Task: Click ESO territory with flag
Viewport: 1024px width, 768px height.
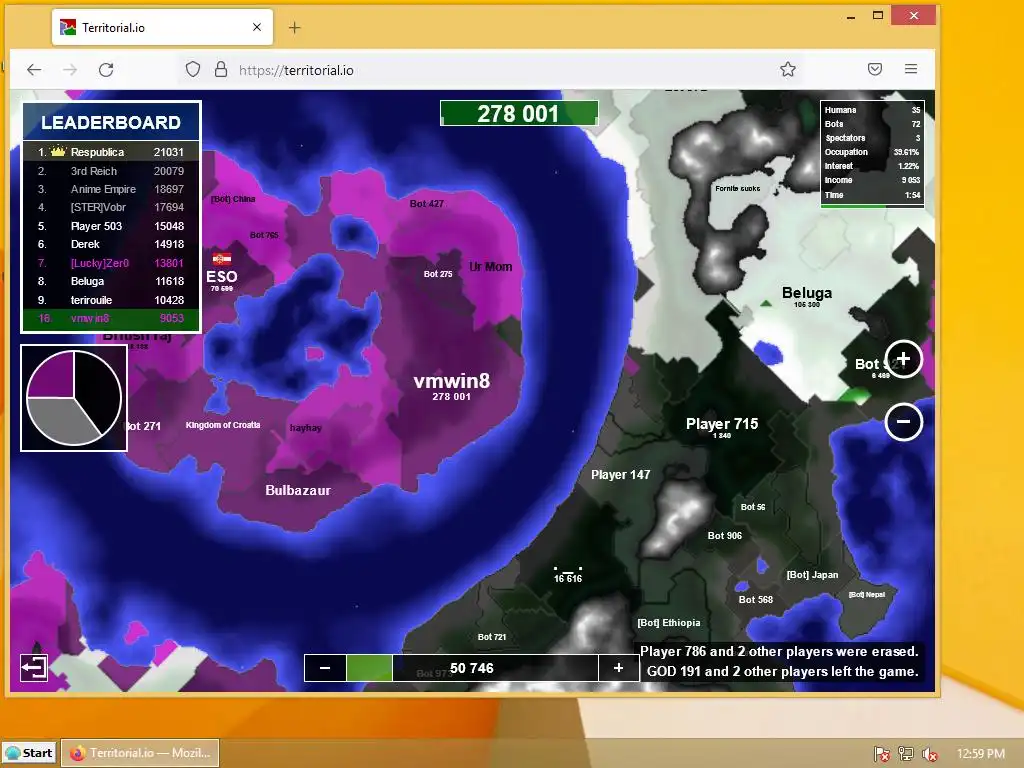Action: (222, 276)
